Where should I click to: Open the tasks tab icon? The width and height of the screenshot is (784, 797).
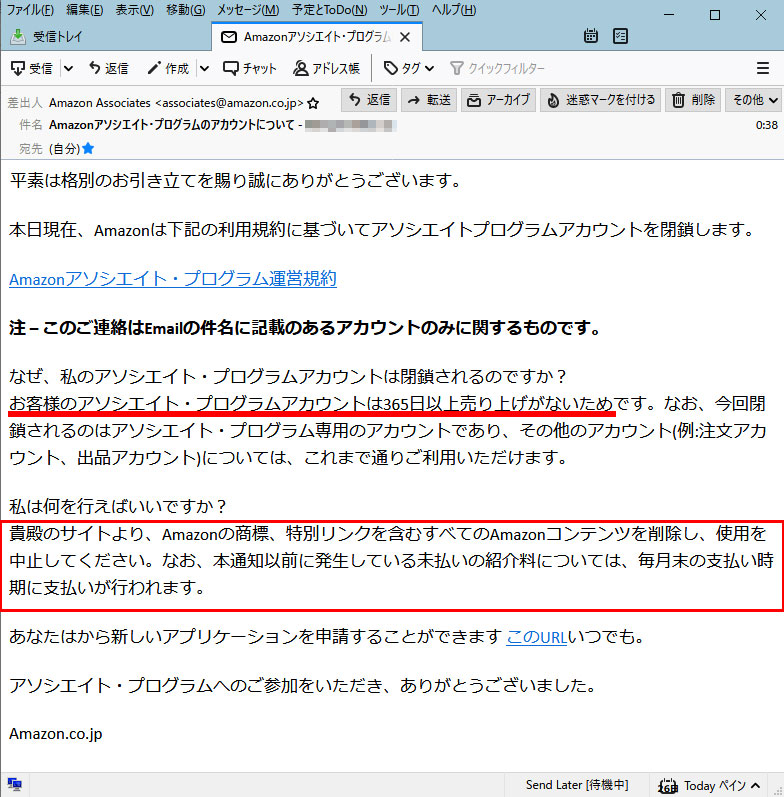point(620,36)
